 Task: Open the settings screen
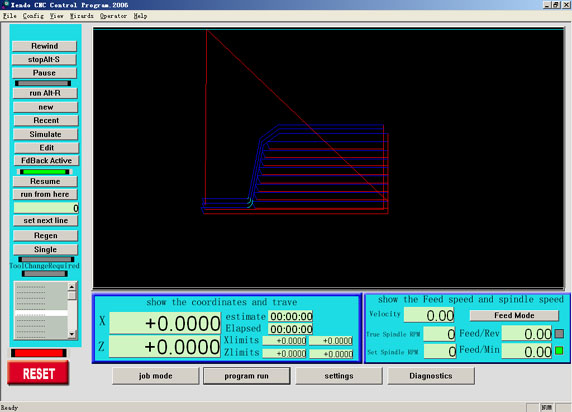pos(339,376)
